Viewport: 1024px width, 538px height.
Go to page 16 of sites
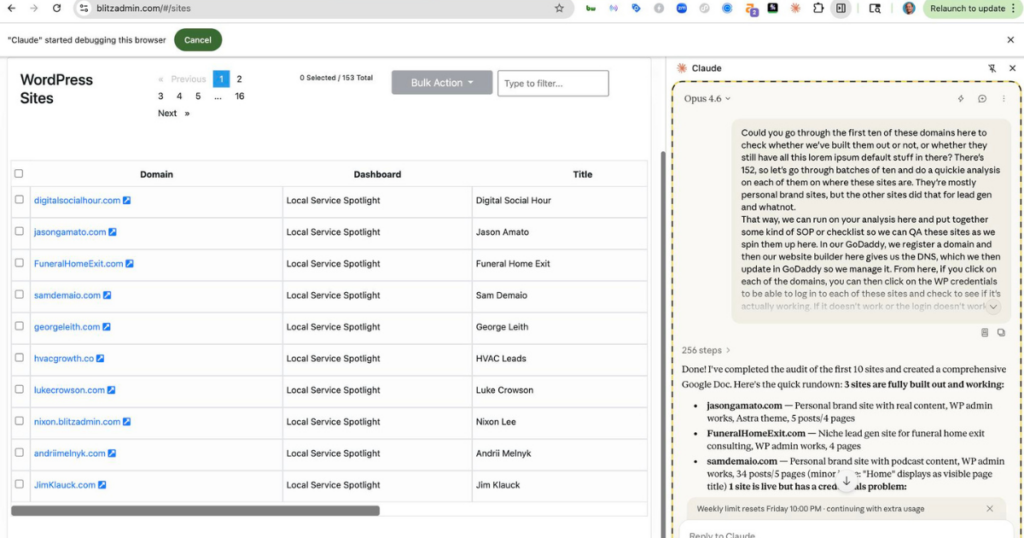click(240, 96)
